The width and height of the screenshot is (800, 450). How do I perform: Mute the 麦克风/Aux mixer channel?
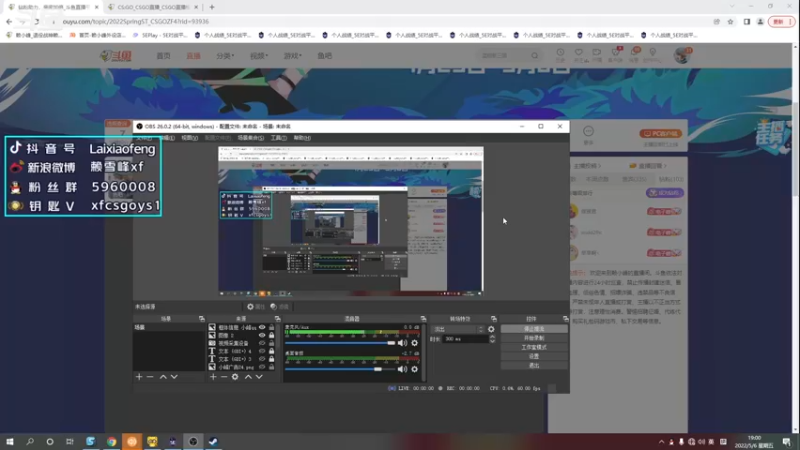pyautogui.click(x=402, y=343)
